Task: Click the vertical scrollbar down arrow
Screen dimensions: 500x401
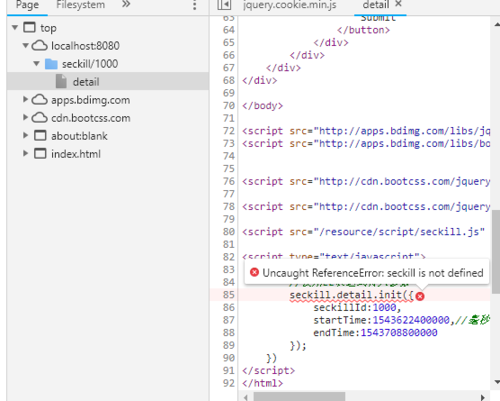Action: pos(496,382)
